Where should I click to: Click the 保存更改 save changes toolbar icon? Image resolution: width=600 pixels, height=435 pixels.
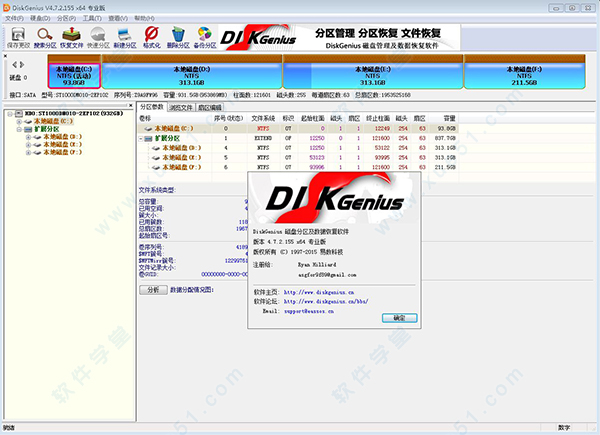pos(18,34)
